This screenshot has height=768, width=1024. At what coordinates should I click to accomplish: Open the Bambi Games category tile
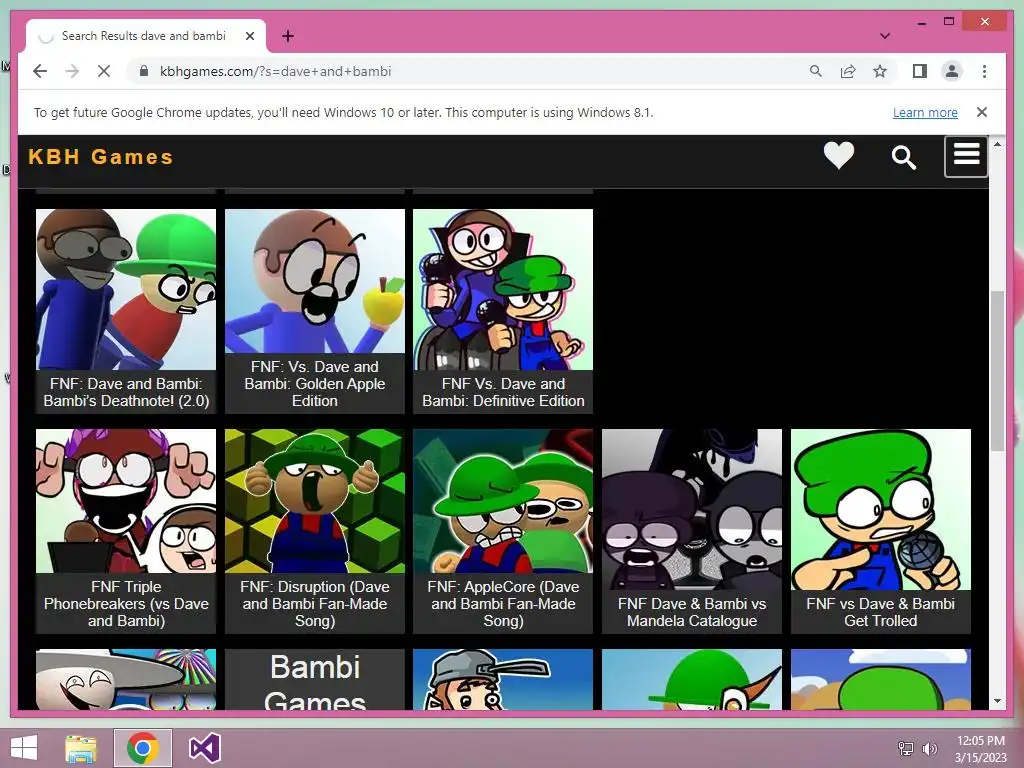315,679
